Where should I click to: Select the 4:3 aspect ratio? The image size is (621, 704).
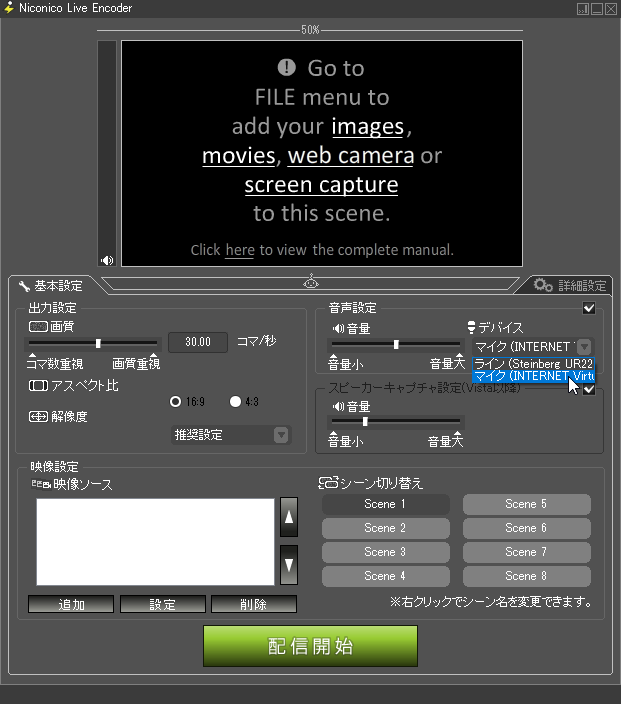tap(235, 401)
